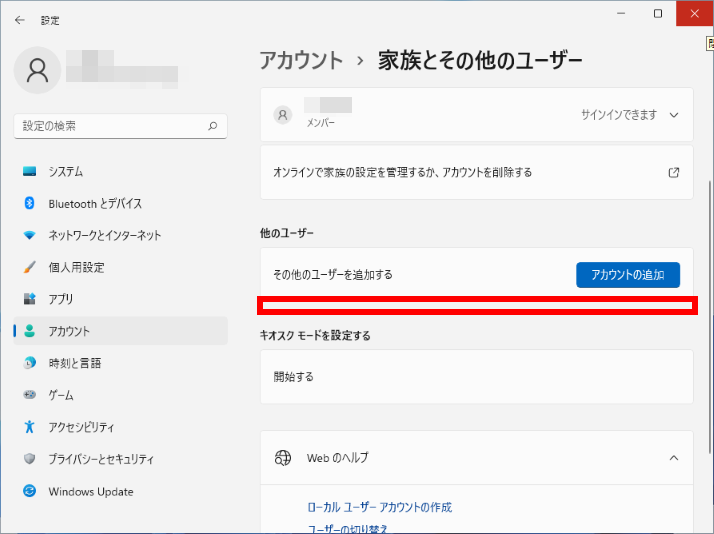Click the アカウントの追加 button

click(x=628, y=275)
